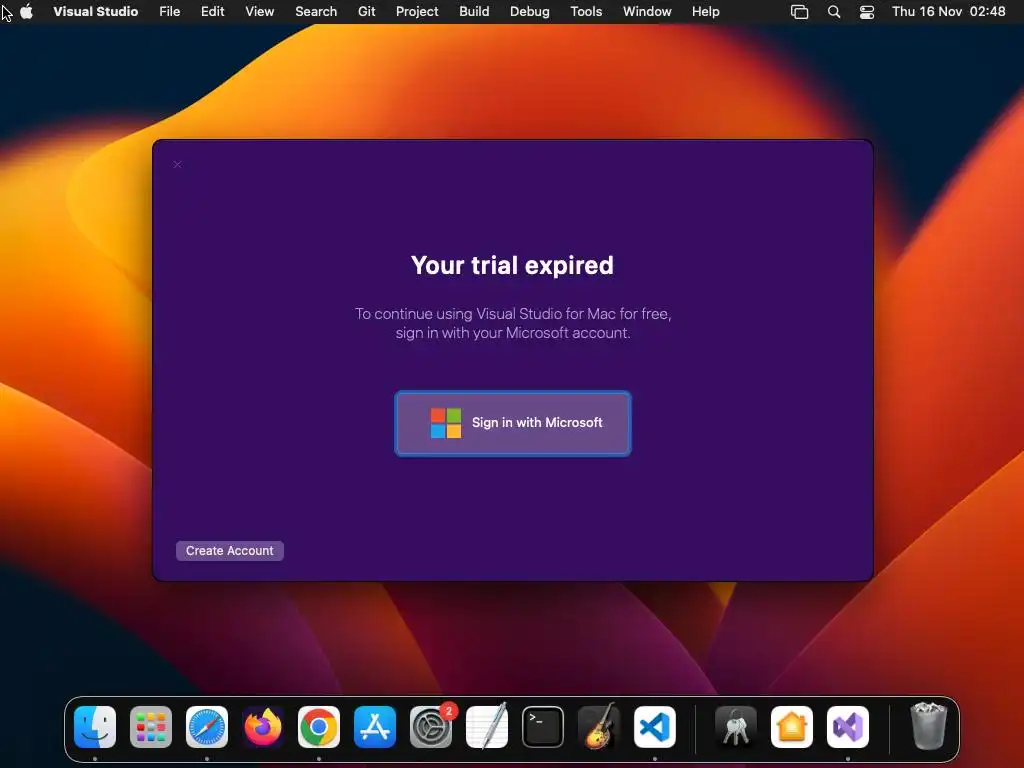Close the trial expired dialog
1024x768 pixels.
click(x=178, y=165)
